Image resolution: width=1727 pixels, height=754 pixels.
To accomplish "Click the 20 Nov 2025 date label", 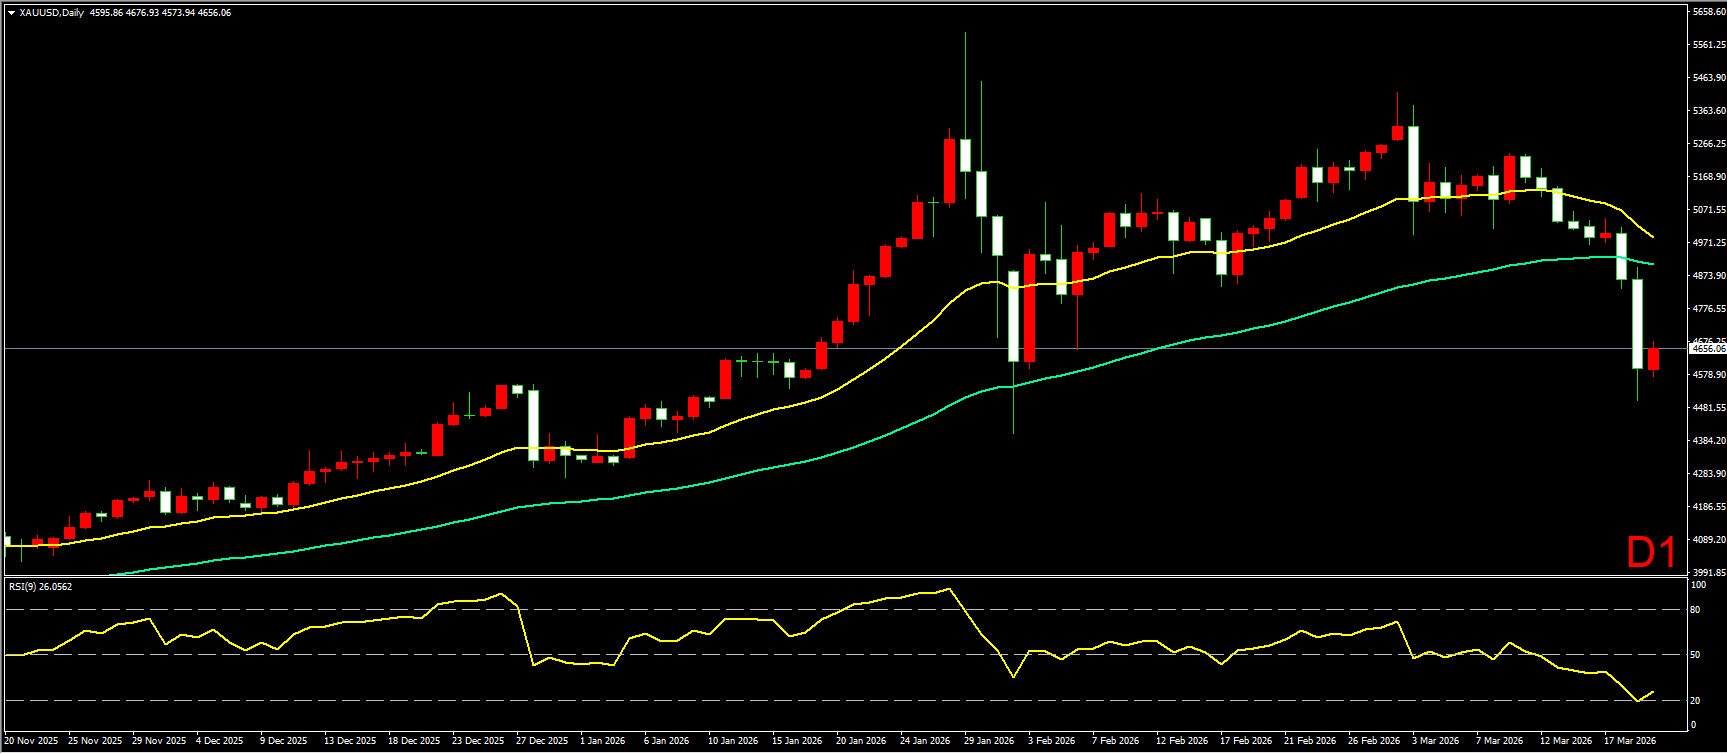I will [31, 741].
